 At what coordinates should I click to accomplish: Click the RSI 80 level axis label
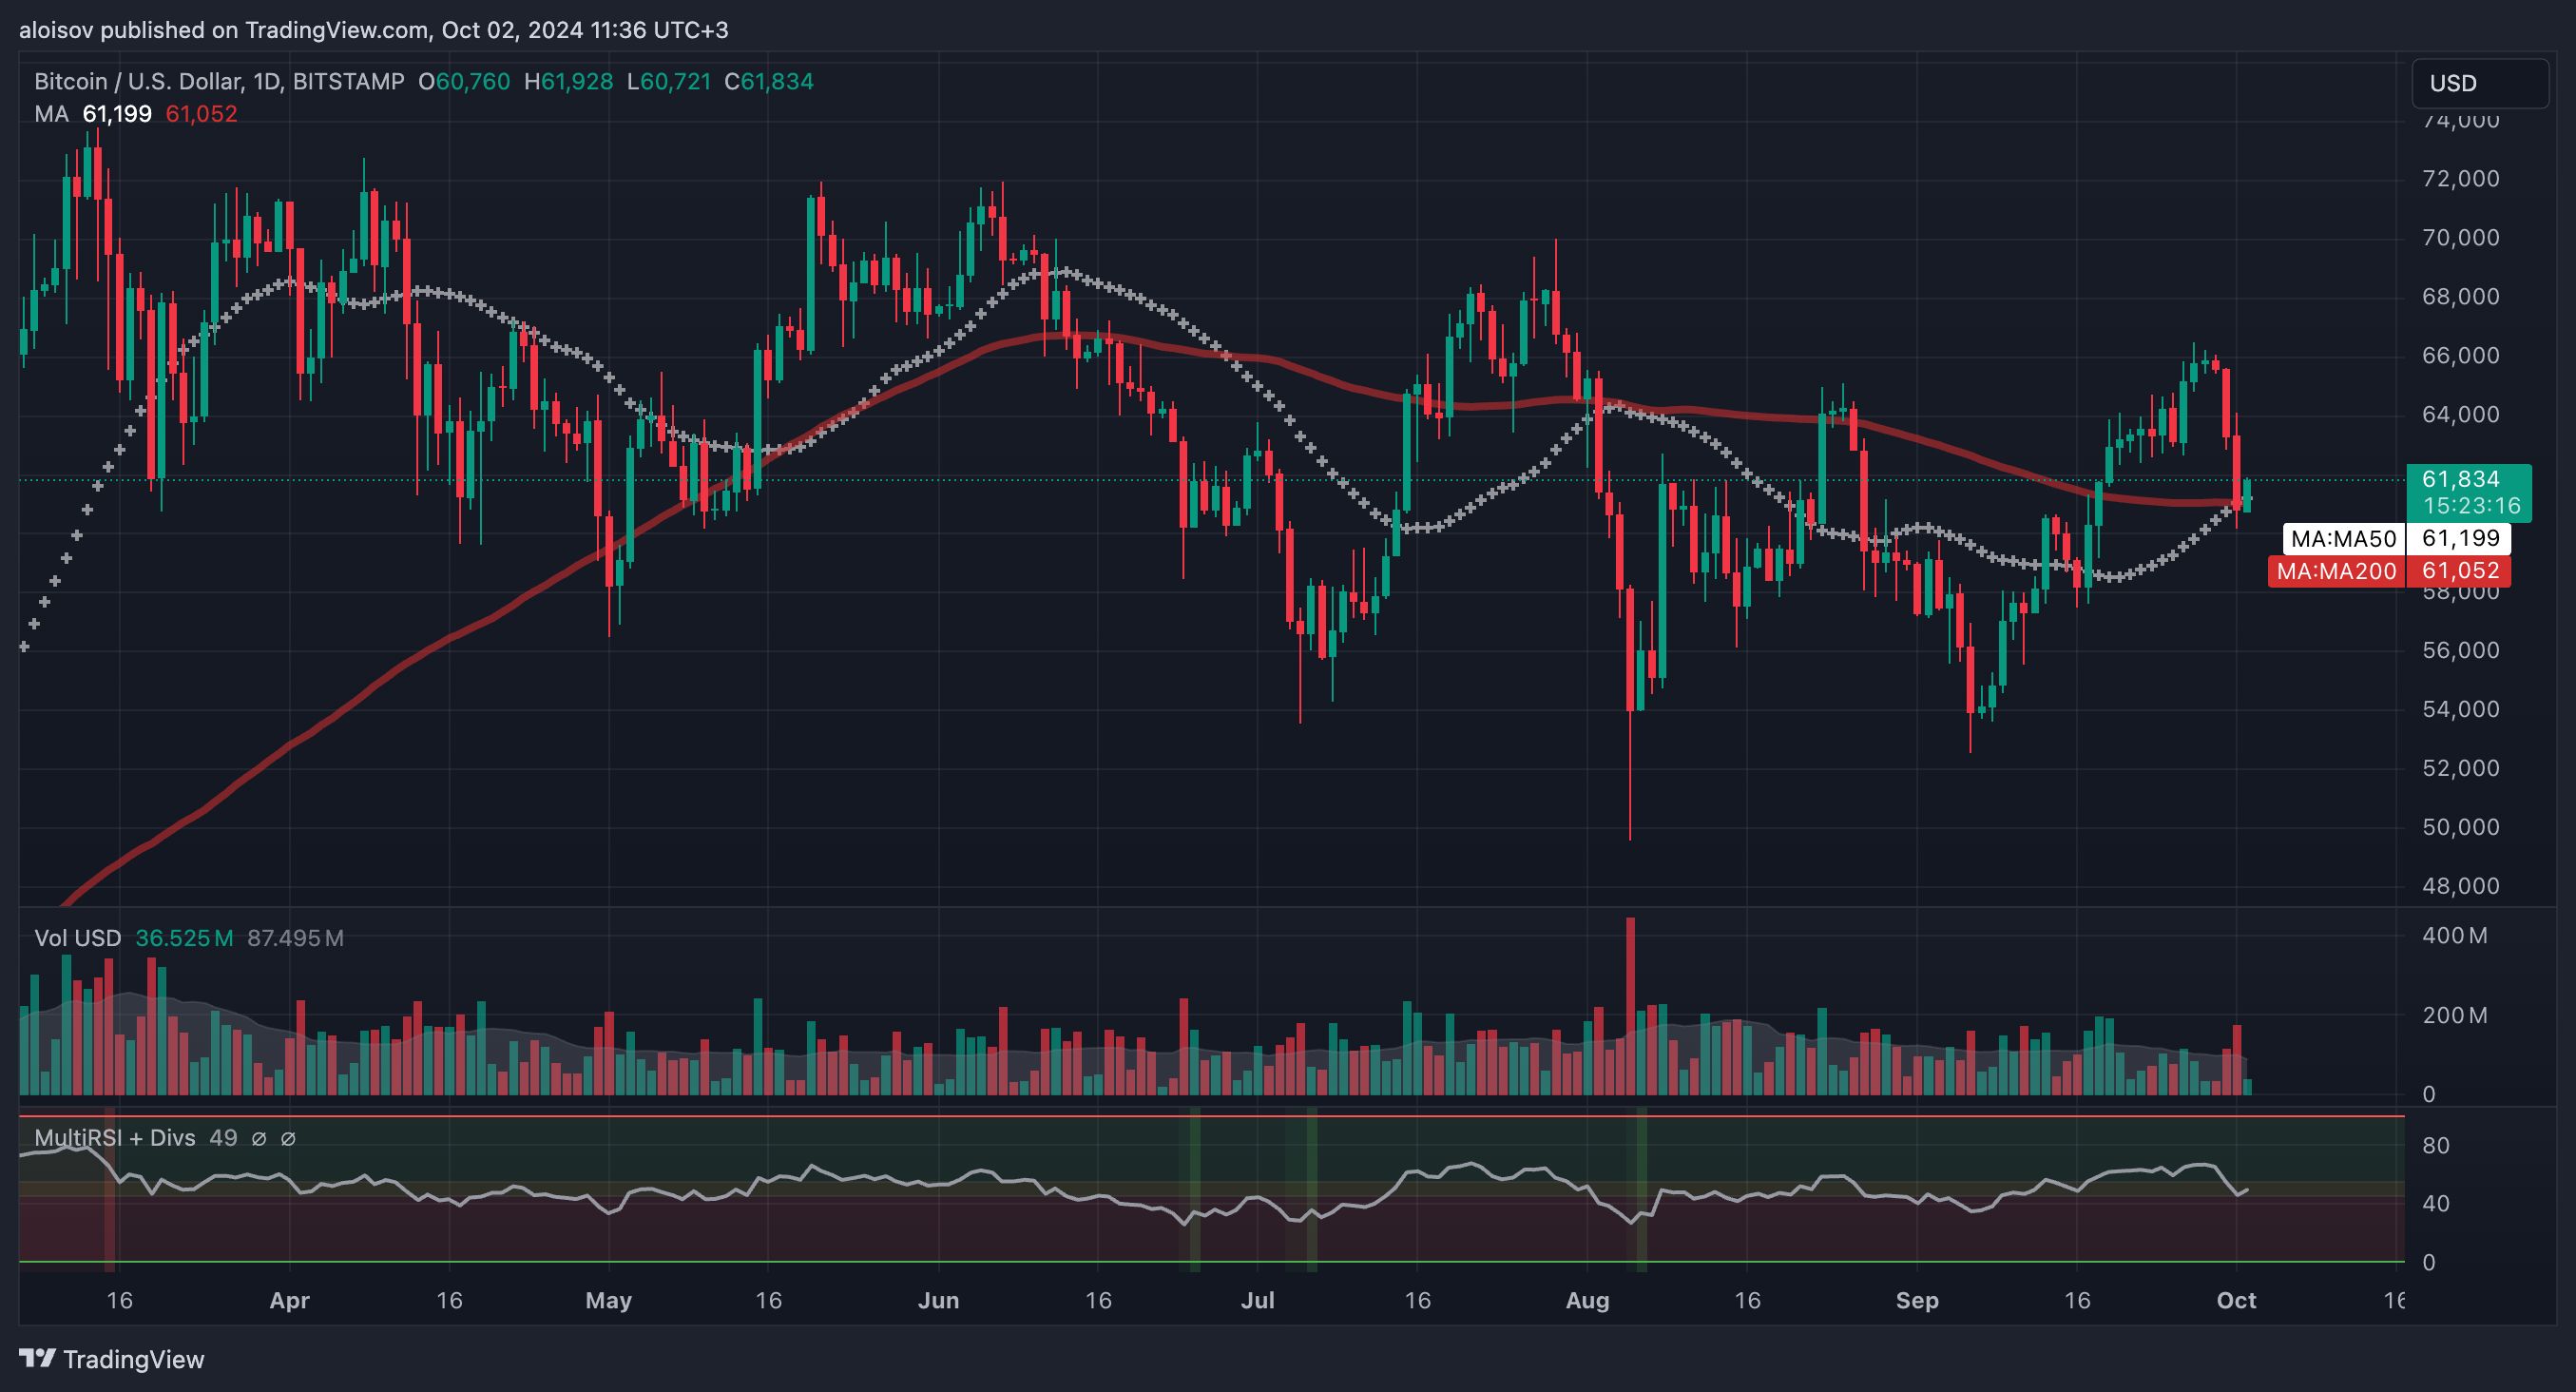(2435, 1145)
